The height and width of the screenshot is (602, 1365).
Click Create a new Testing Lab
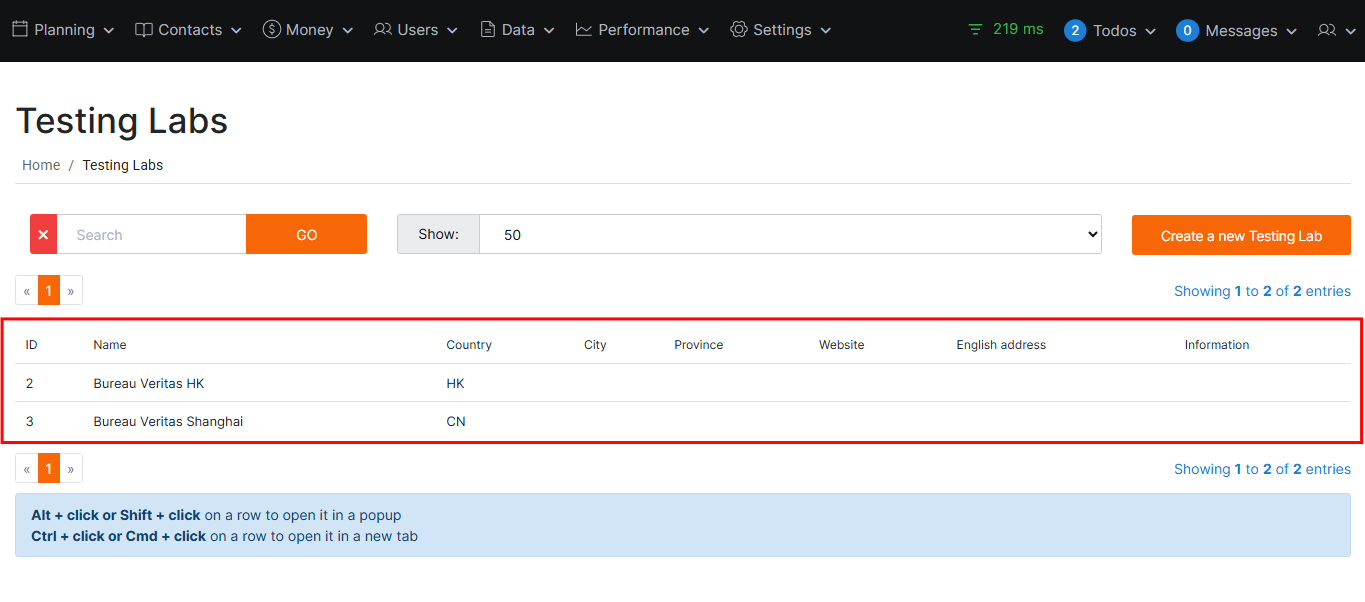point(1241,235)
